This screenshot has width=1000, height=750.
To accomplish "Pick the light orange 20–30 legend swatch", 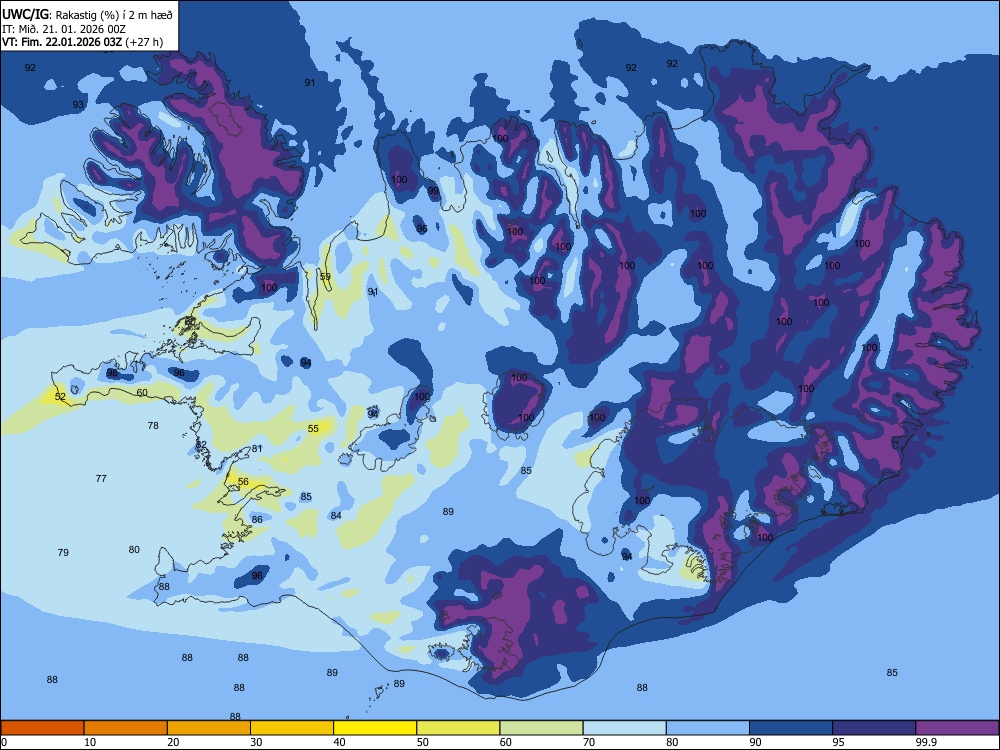I will [209, 728].
